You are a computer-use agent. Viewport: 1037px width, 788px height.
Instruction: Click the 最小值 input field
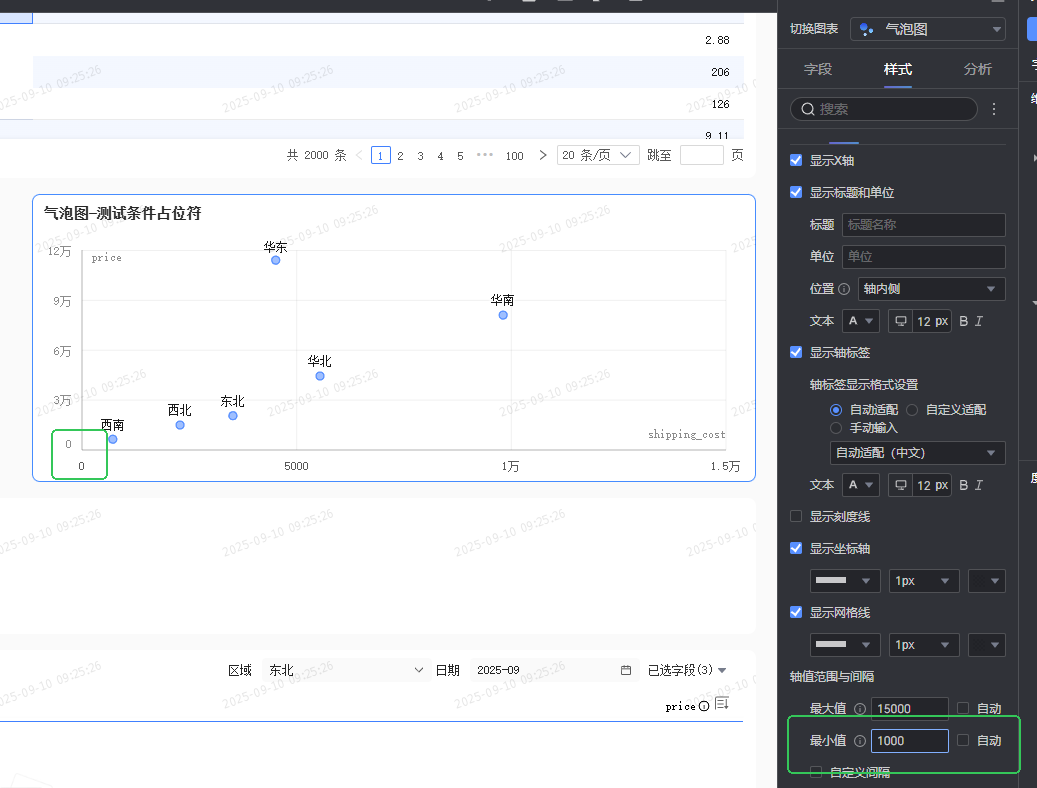tap(909, 740)
